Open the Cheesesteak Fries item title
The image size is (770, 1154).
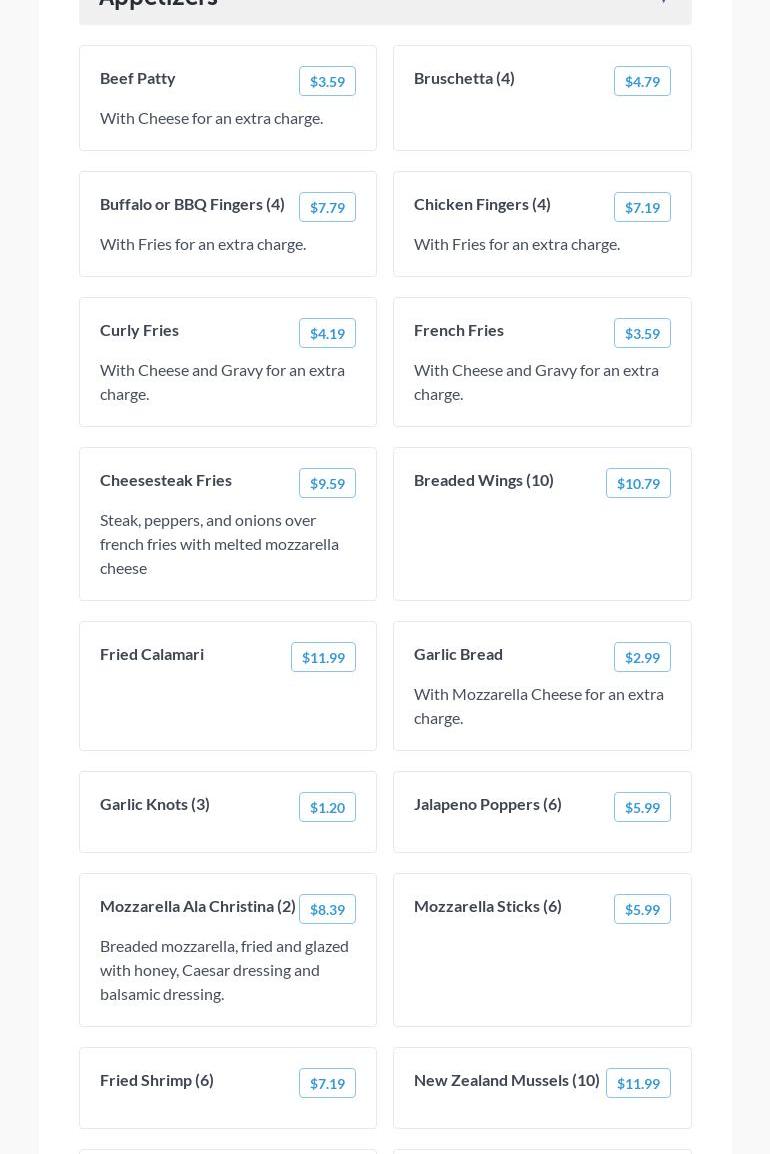(166, 480)
